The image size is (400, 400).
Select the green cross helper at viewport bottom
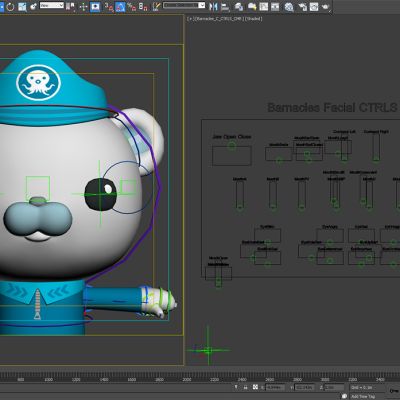point(208,350)
